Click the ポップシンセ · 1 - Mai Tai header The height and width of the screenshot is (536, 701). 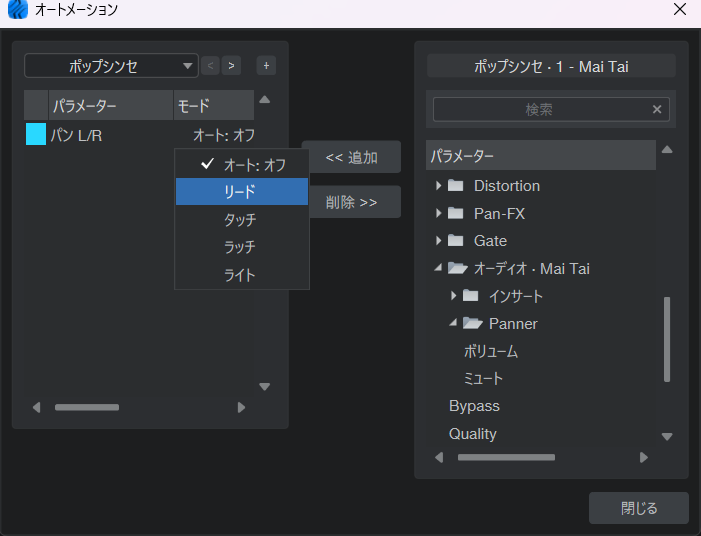[551, 67]
